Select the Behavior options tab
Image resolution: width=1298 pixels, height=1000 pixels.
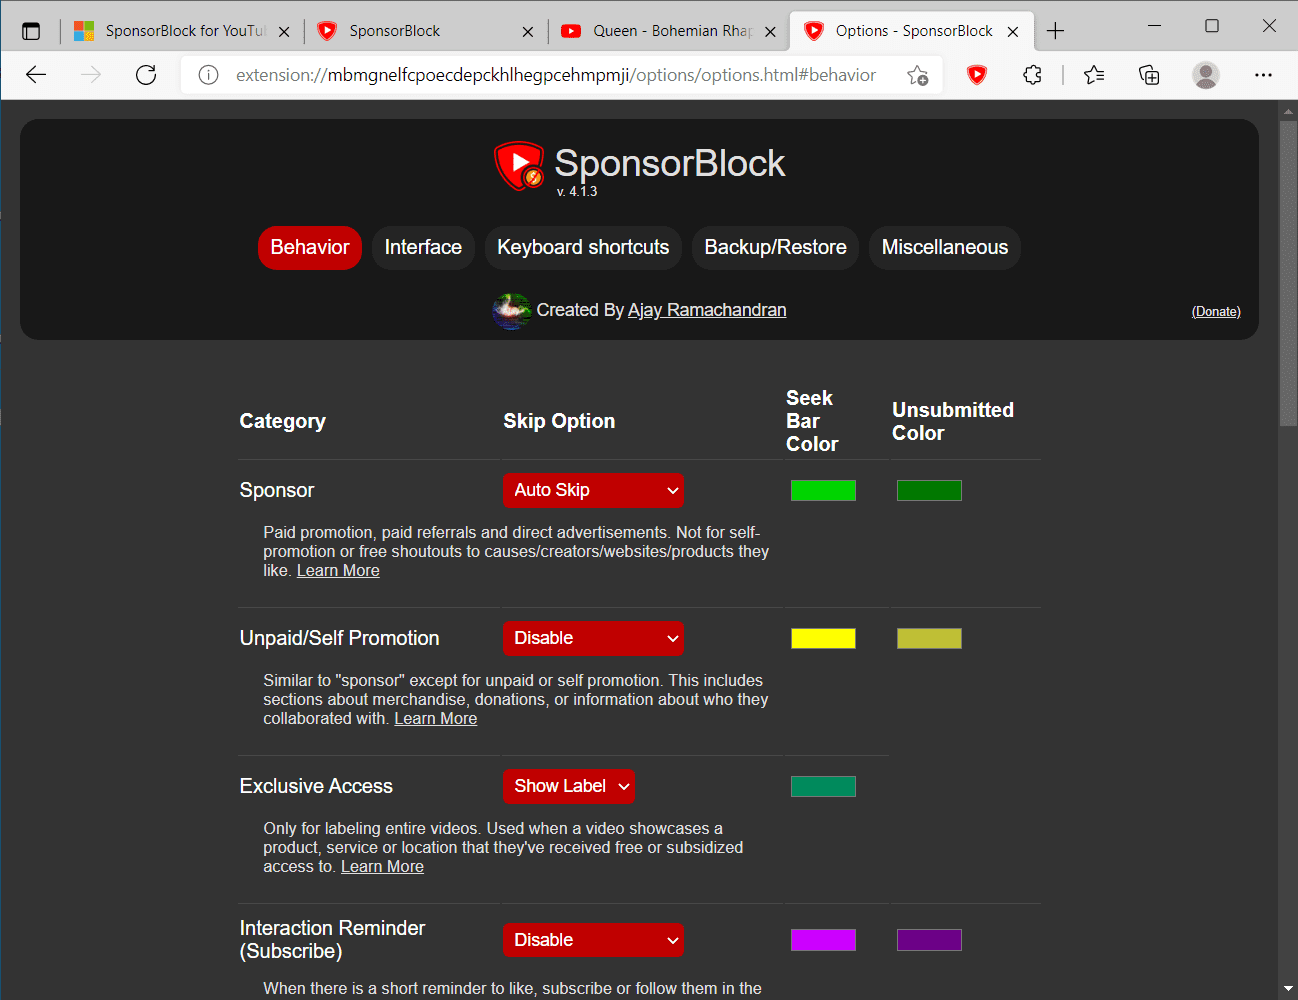[x=310, y=248]
